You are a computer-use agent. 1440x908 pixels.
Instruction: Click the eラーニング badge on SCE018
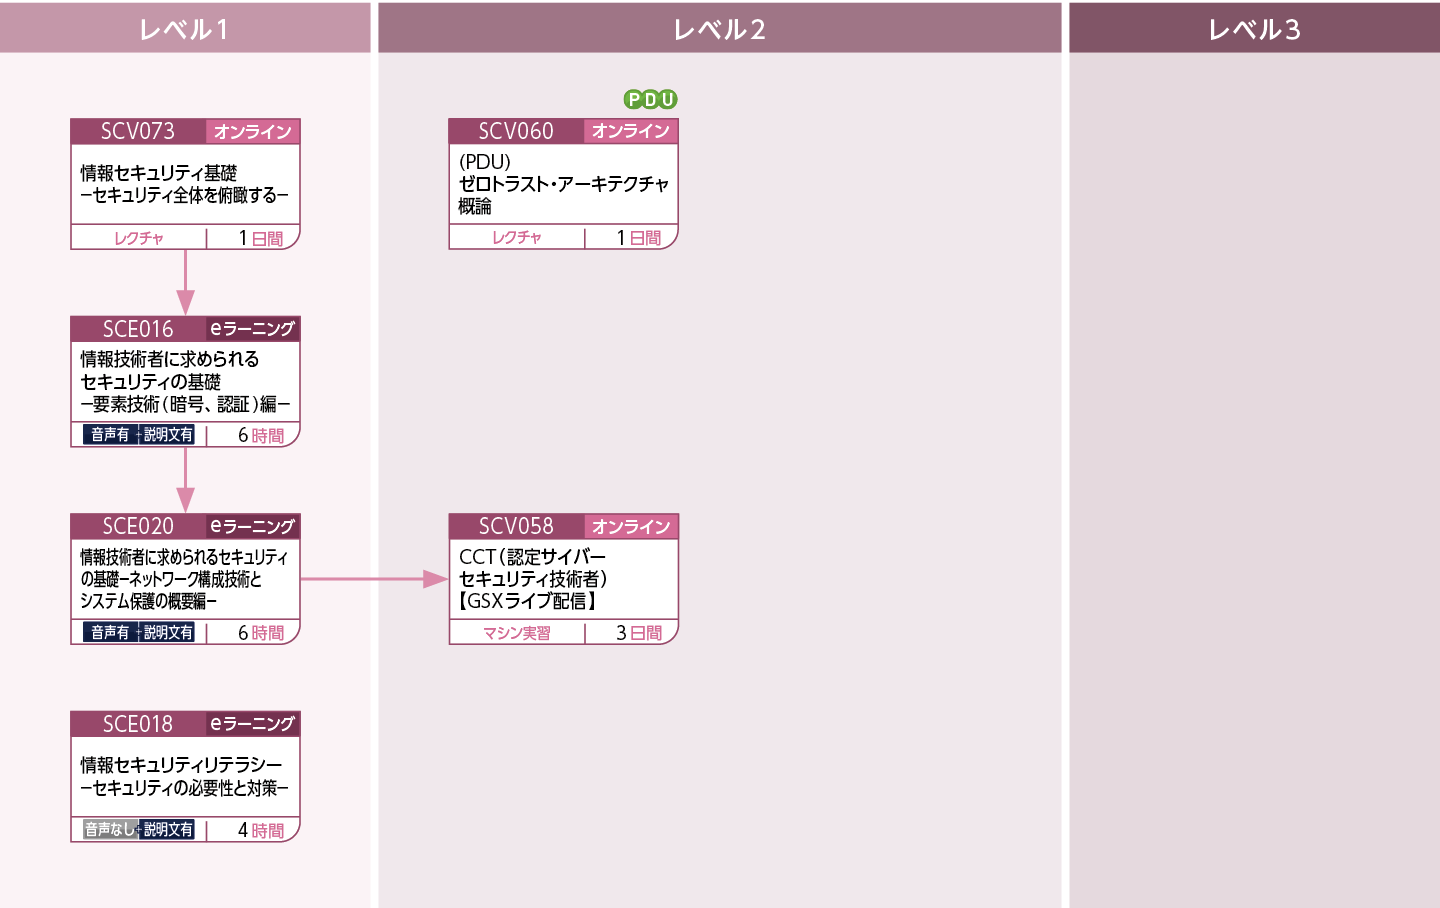[251, 724]
